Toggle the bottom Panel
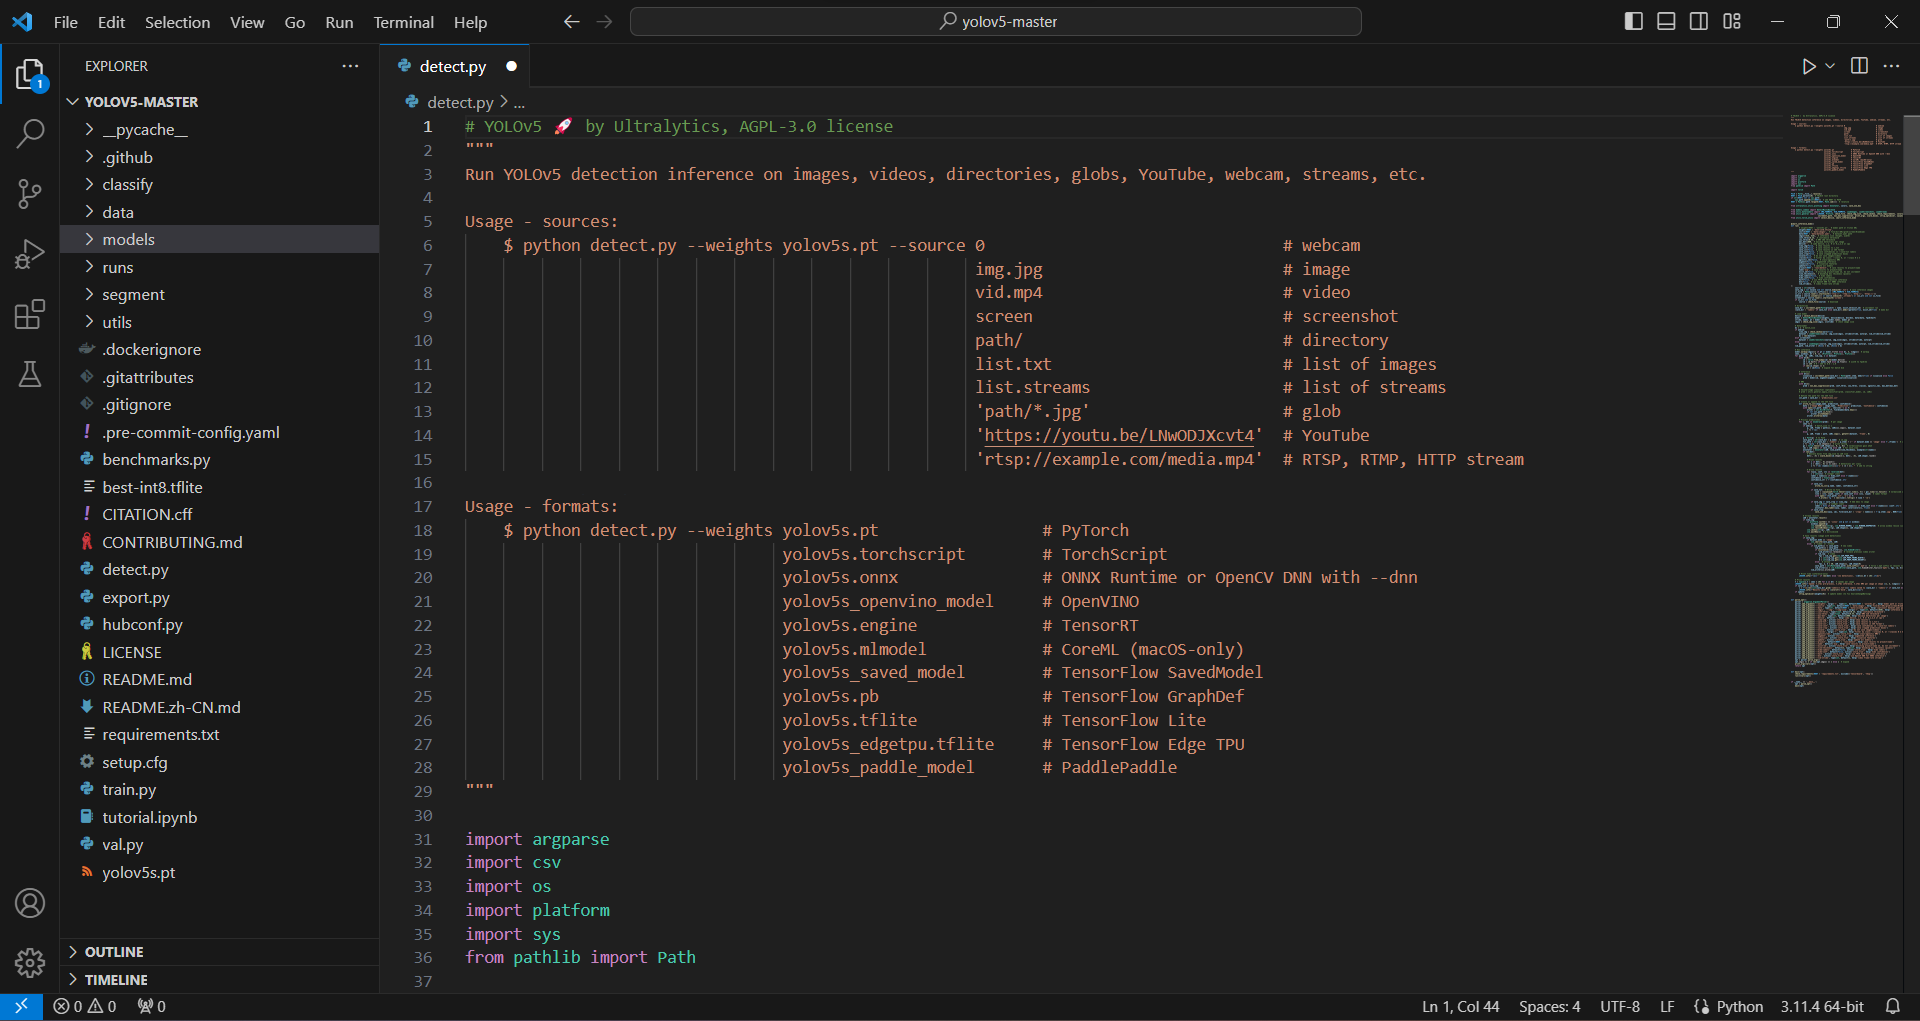The width and height of the screenshot is (1920, 1021). coord(1665,21)
